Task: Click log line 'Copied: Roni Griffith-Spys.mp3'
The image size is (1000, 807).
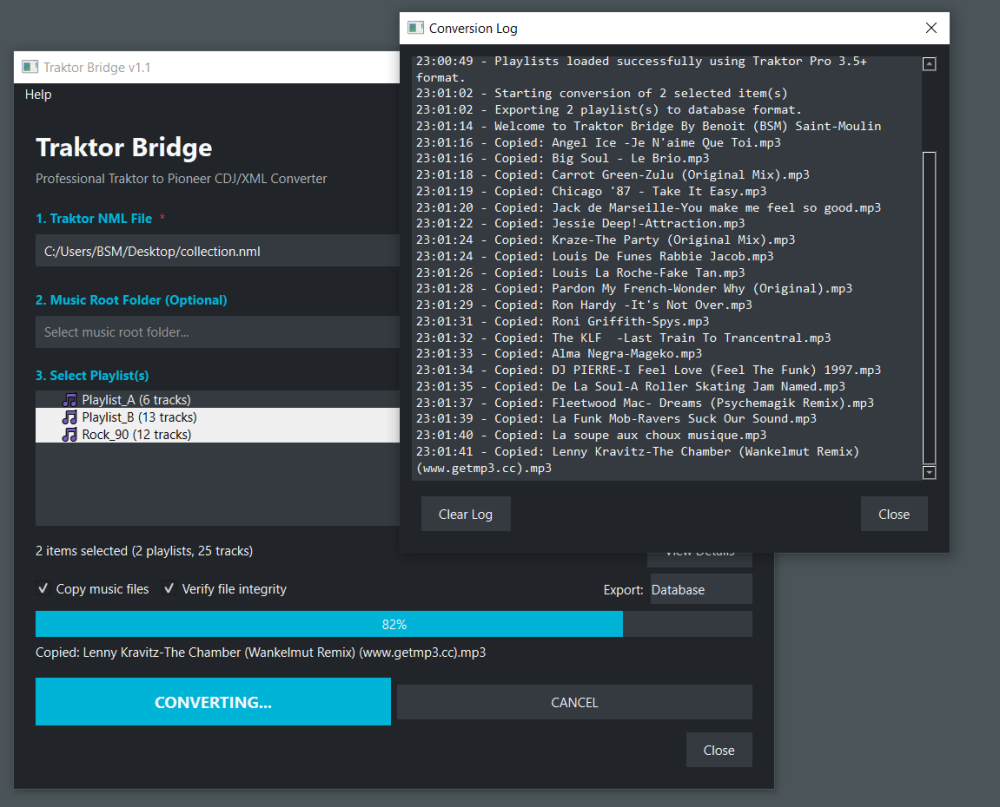Action: 562,322
